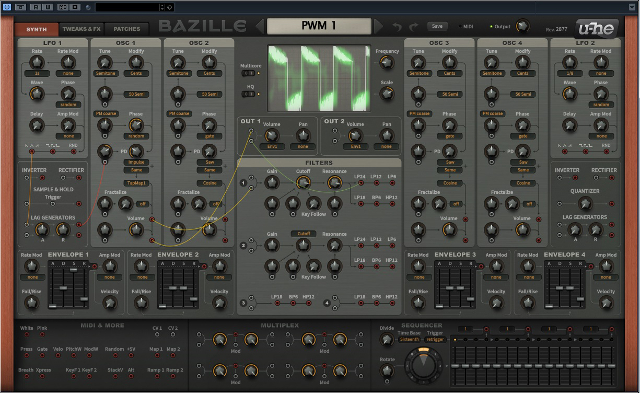Click the main Output volume knob in header

(522, 26)
